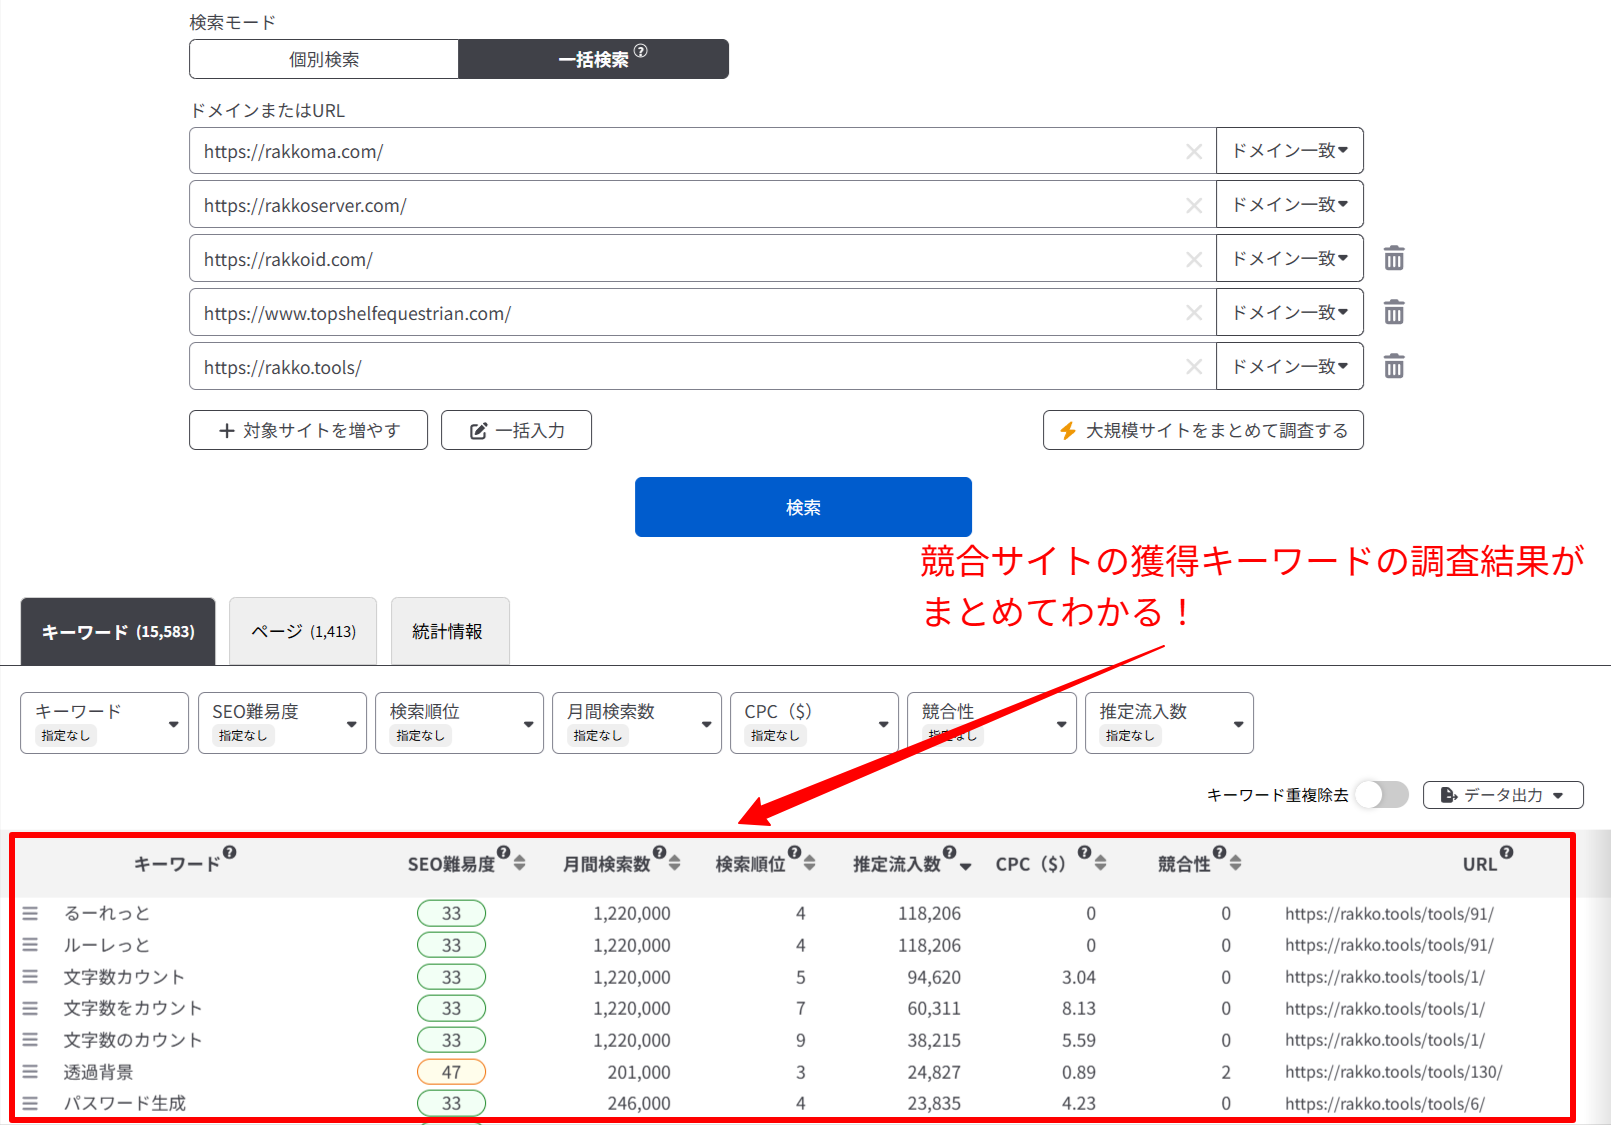Open help tooltip icon next to URL column header
This screenshot has width=1611, height=1125.
pos(1506,853)
